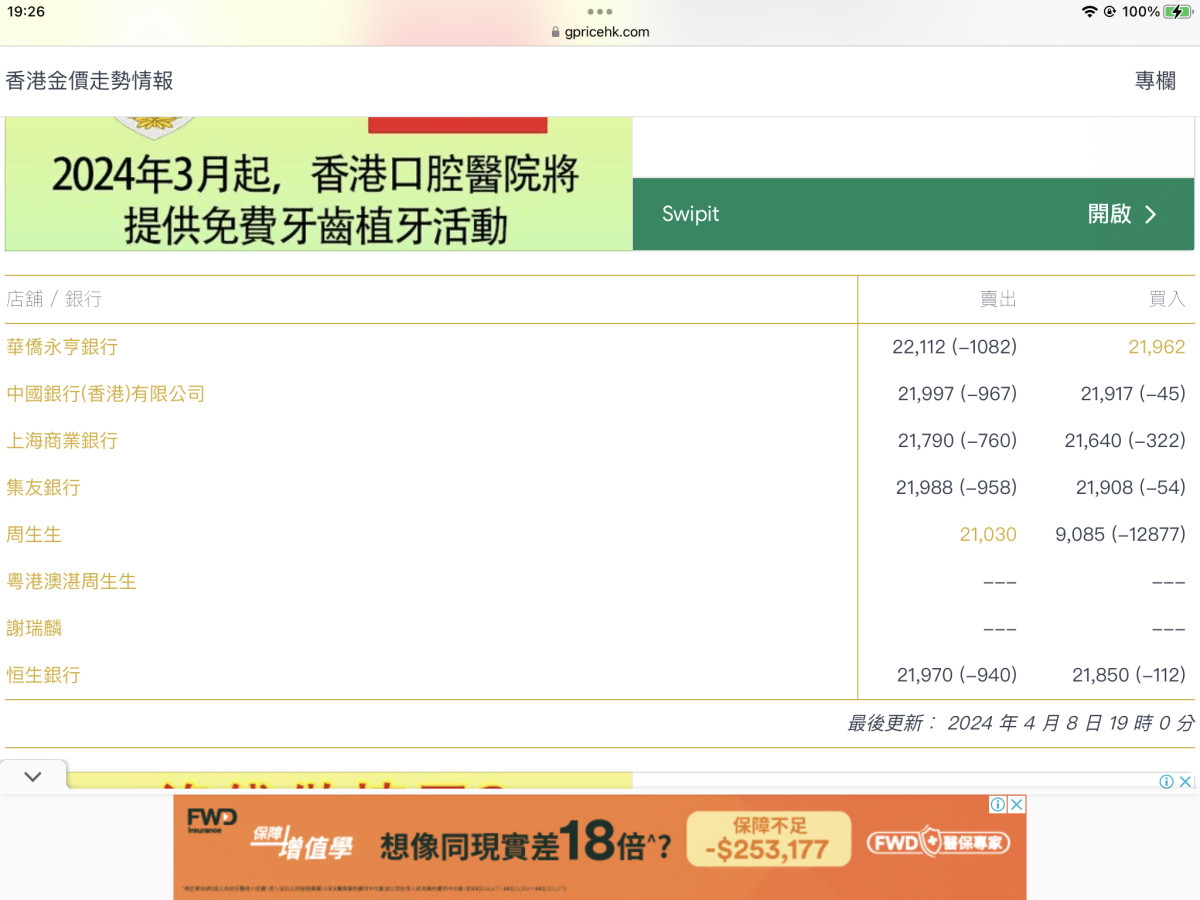Tap the Wi-Fi status icon
The width and height of the screenshot is (1200, 900).
tap(1089, 12)
